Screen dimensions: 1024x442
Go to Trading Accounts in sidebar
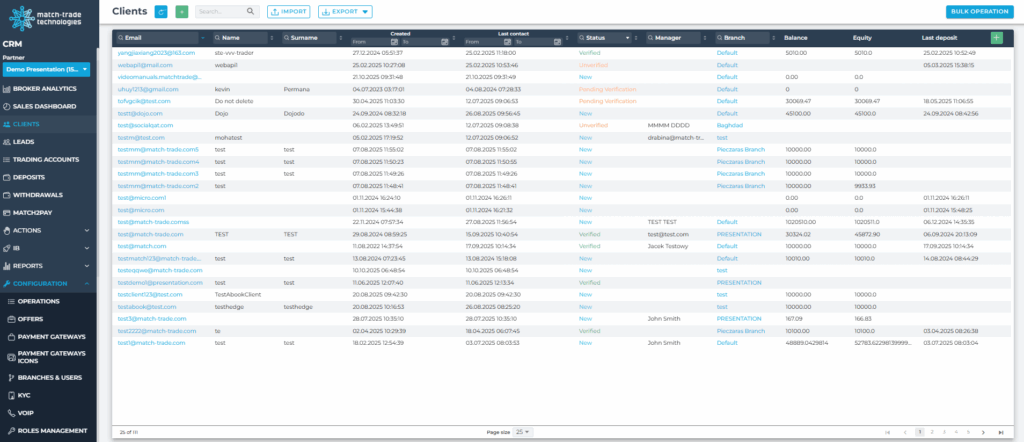[x=46, y=159]
